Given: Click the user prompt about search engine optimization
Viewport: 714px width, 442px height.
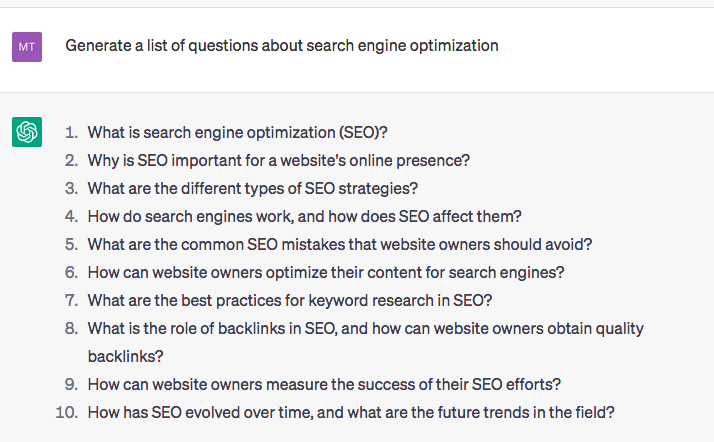Looking at the screenshot, I should (x=282, y=46).
